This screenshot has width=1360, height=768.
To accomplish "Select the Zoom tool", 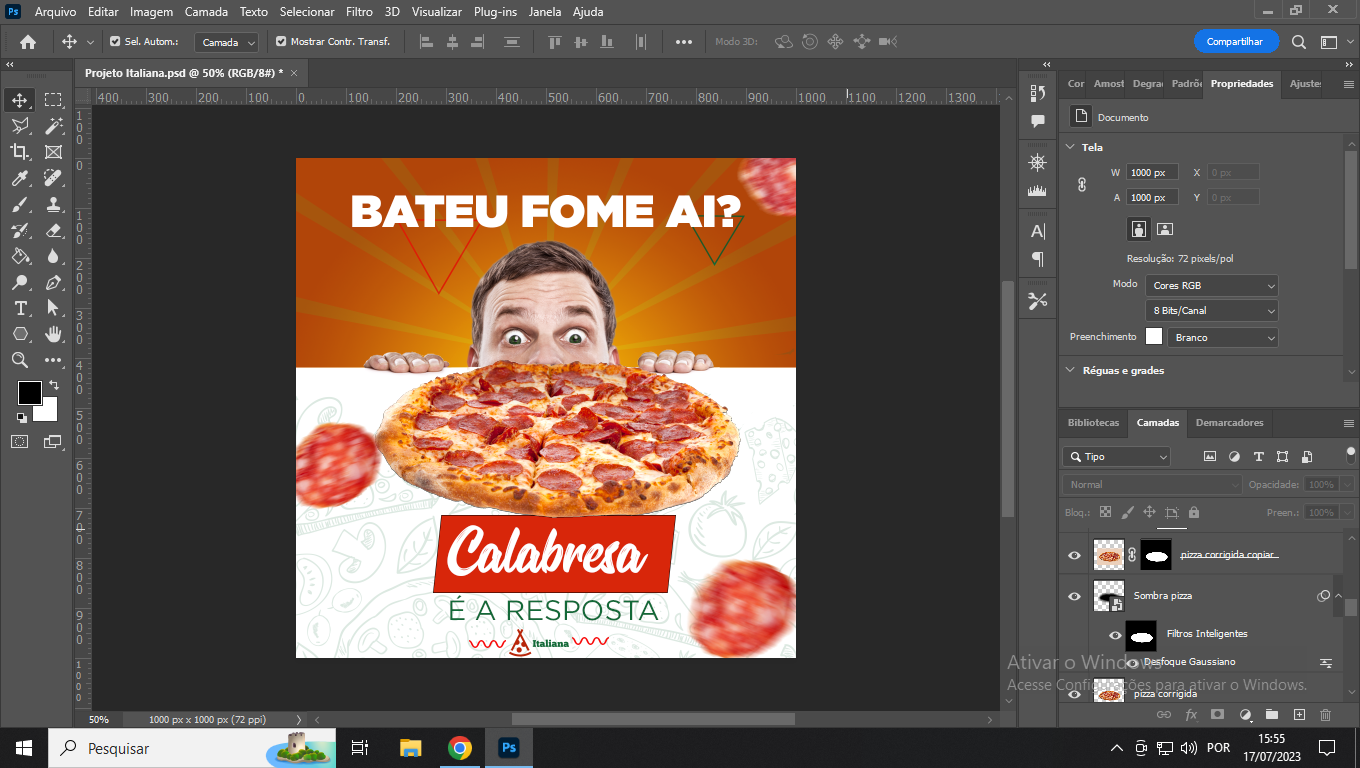I will point(20,360).
